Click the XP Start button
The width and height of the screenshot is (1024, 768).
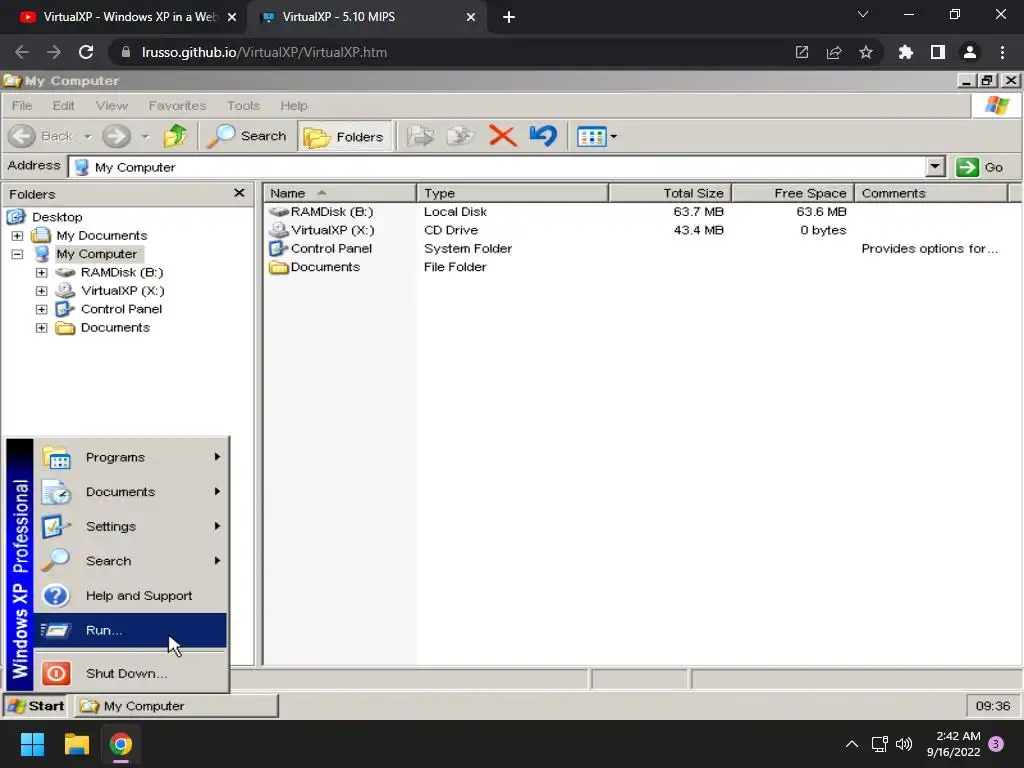tap(37, 706)
